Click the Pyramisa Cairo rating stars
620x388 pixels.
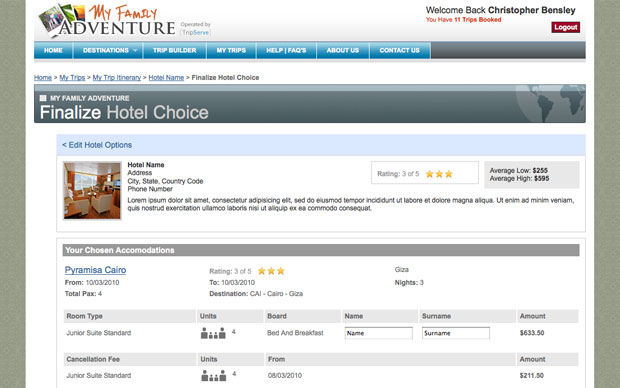[x=271, y=271]
